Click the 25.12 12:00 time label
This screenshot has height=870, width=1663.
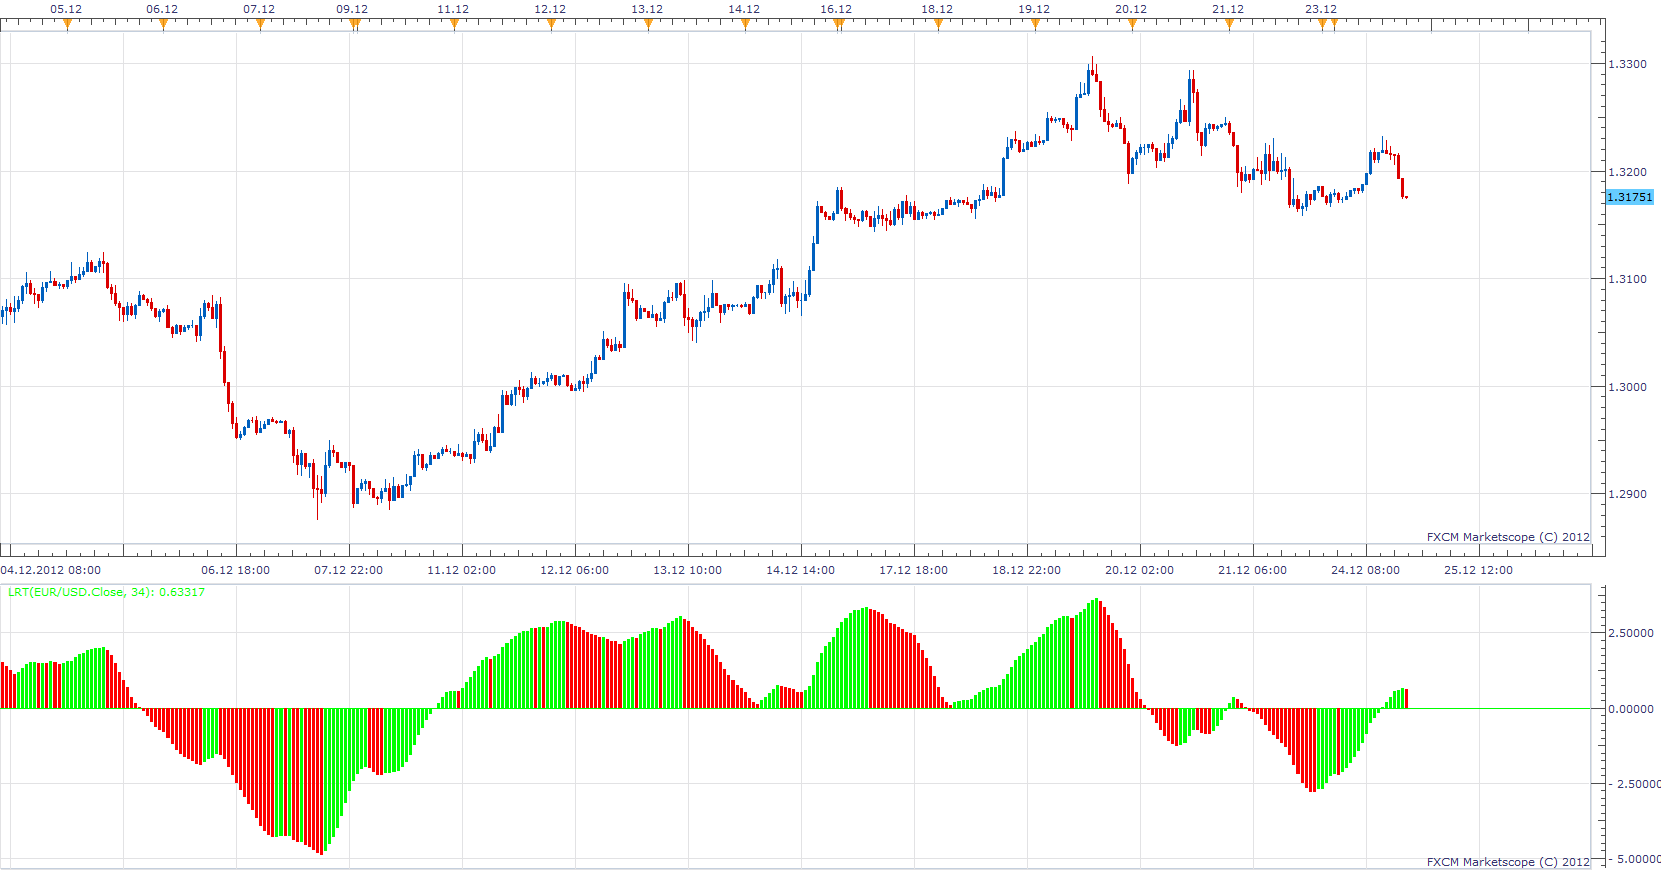pyautogui.click(x=1478, y=570)
